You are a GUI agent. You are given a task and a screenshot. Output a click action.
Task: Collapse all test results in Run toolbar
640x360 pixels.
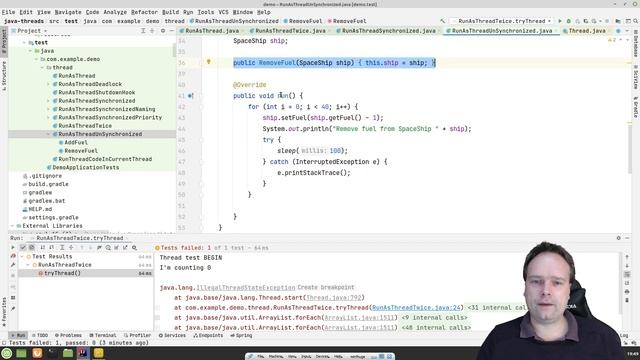click(71, 247)
